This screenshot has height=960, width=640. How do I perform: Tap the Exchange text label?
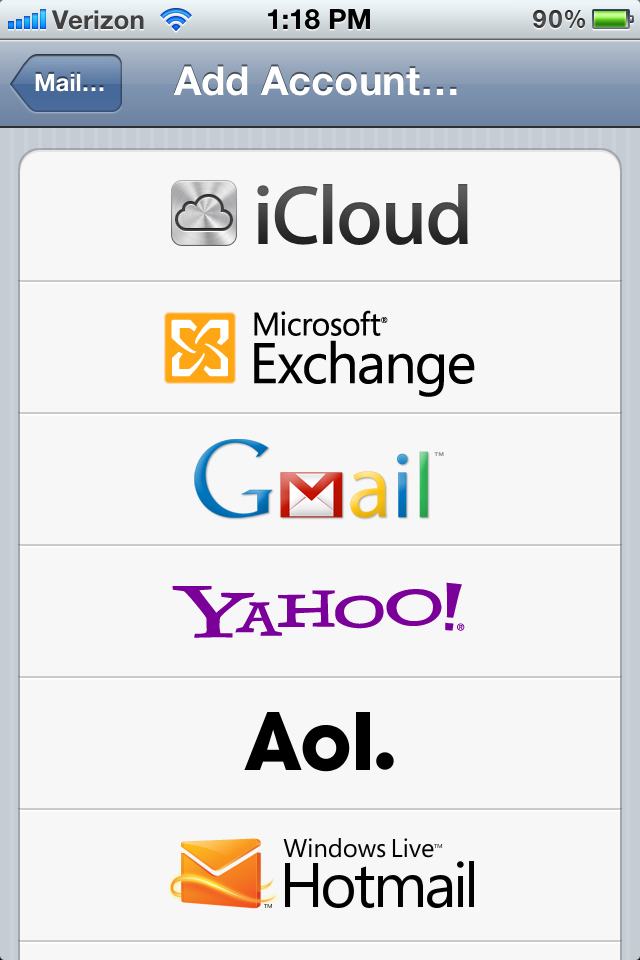coord(364,368)
